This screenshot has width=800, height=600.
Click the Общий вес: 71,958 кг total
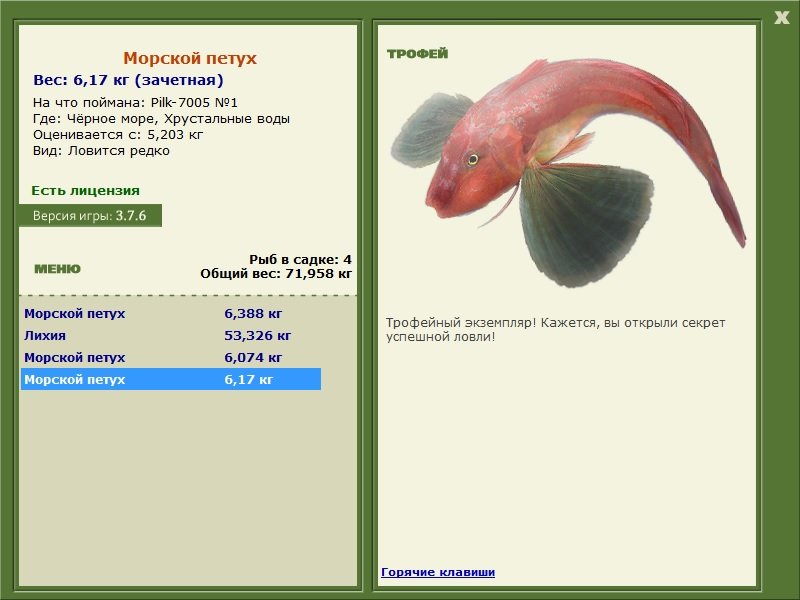pos(275,272)
